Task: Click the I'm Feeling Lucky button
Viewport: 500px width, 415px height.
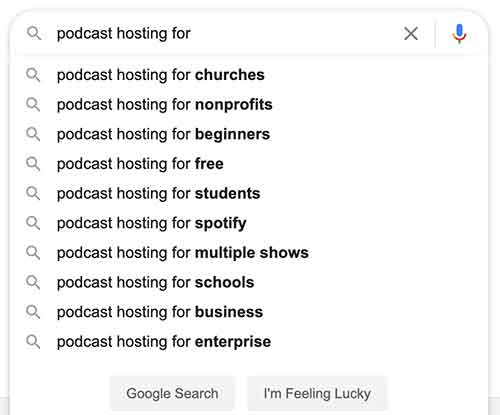Action: [317, 393]
